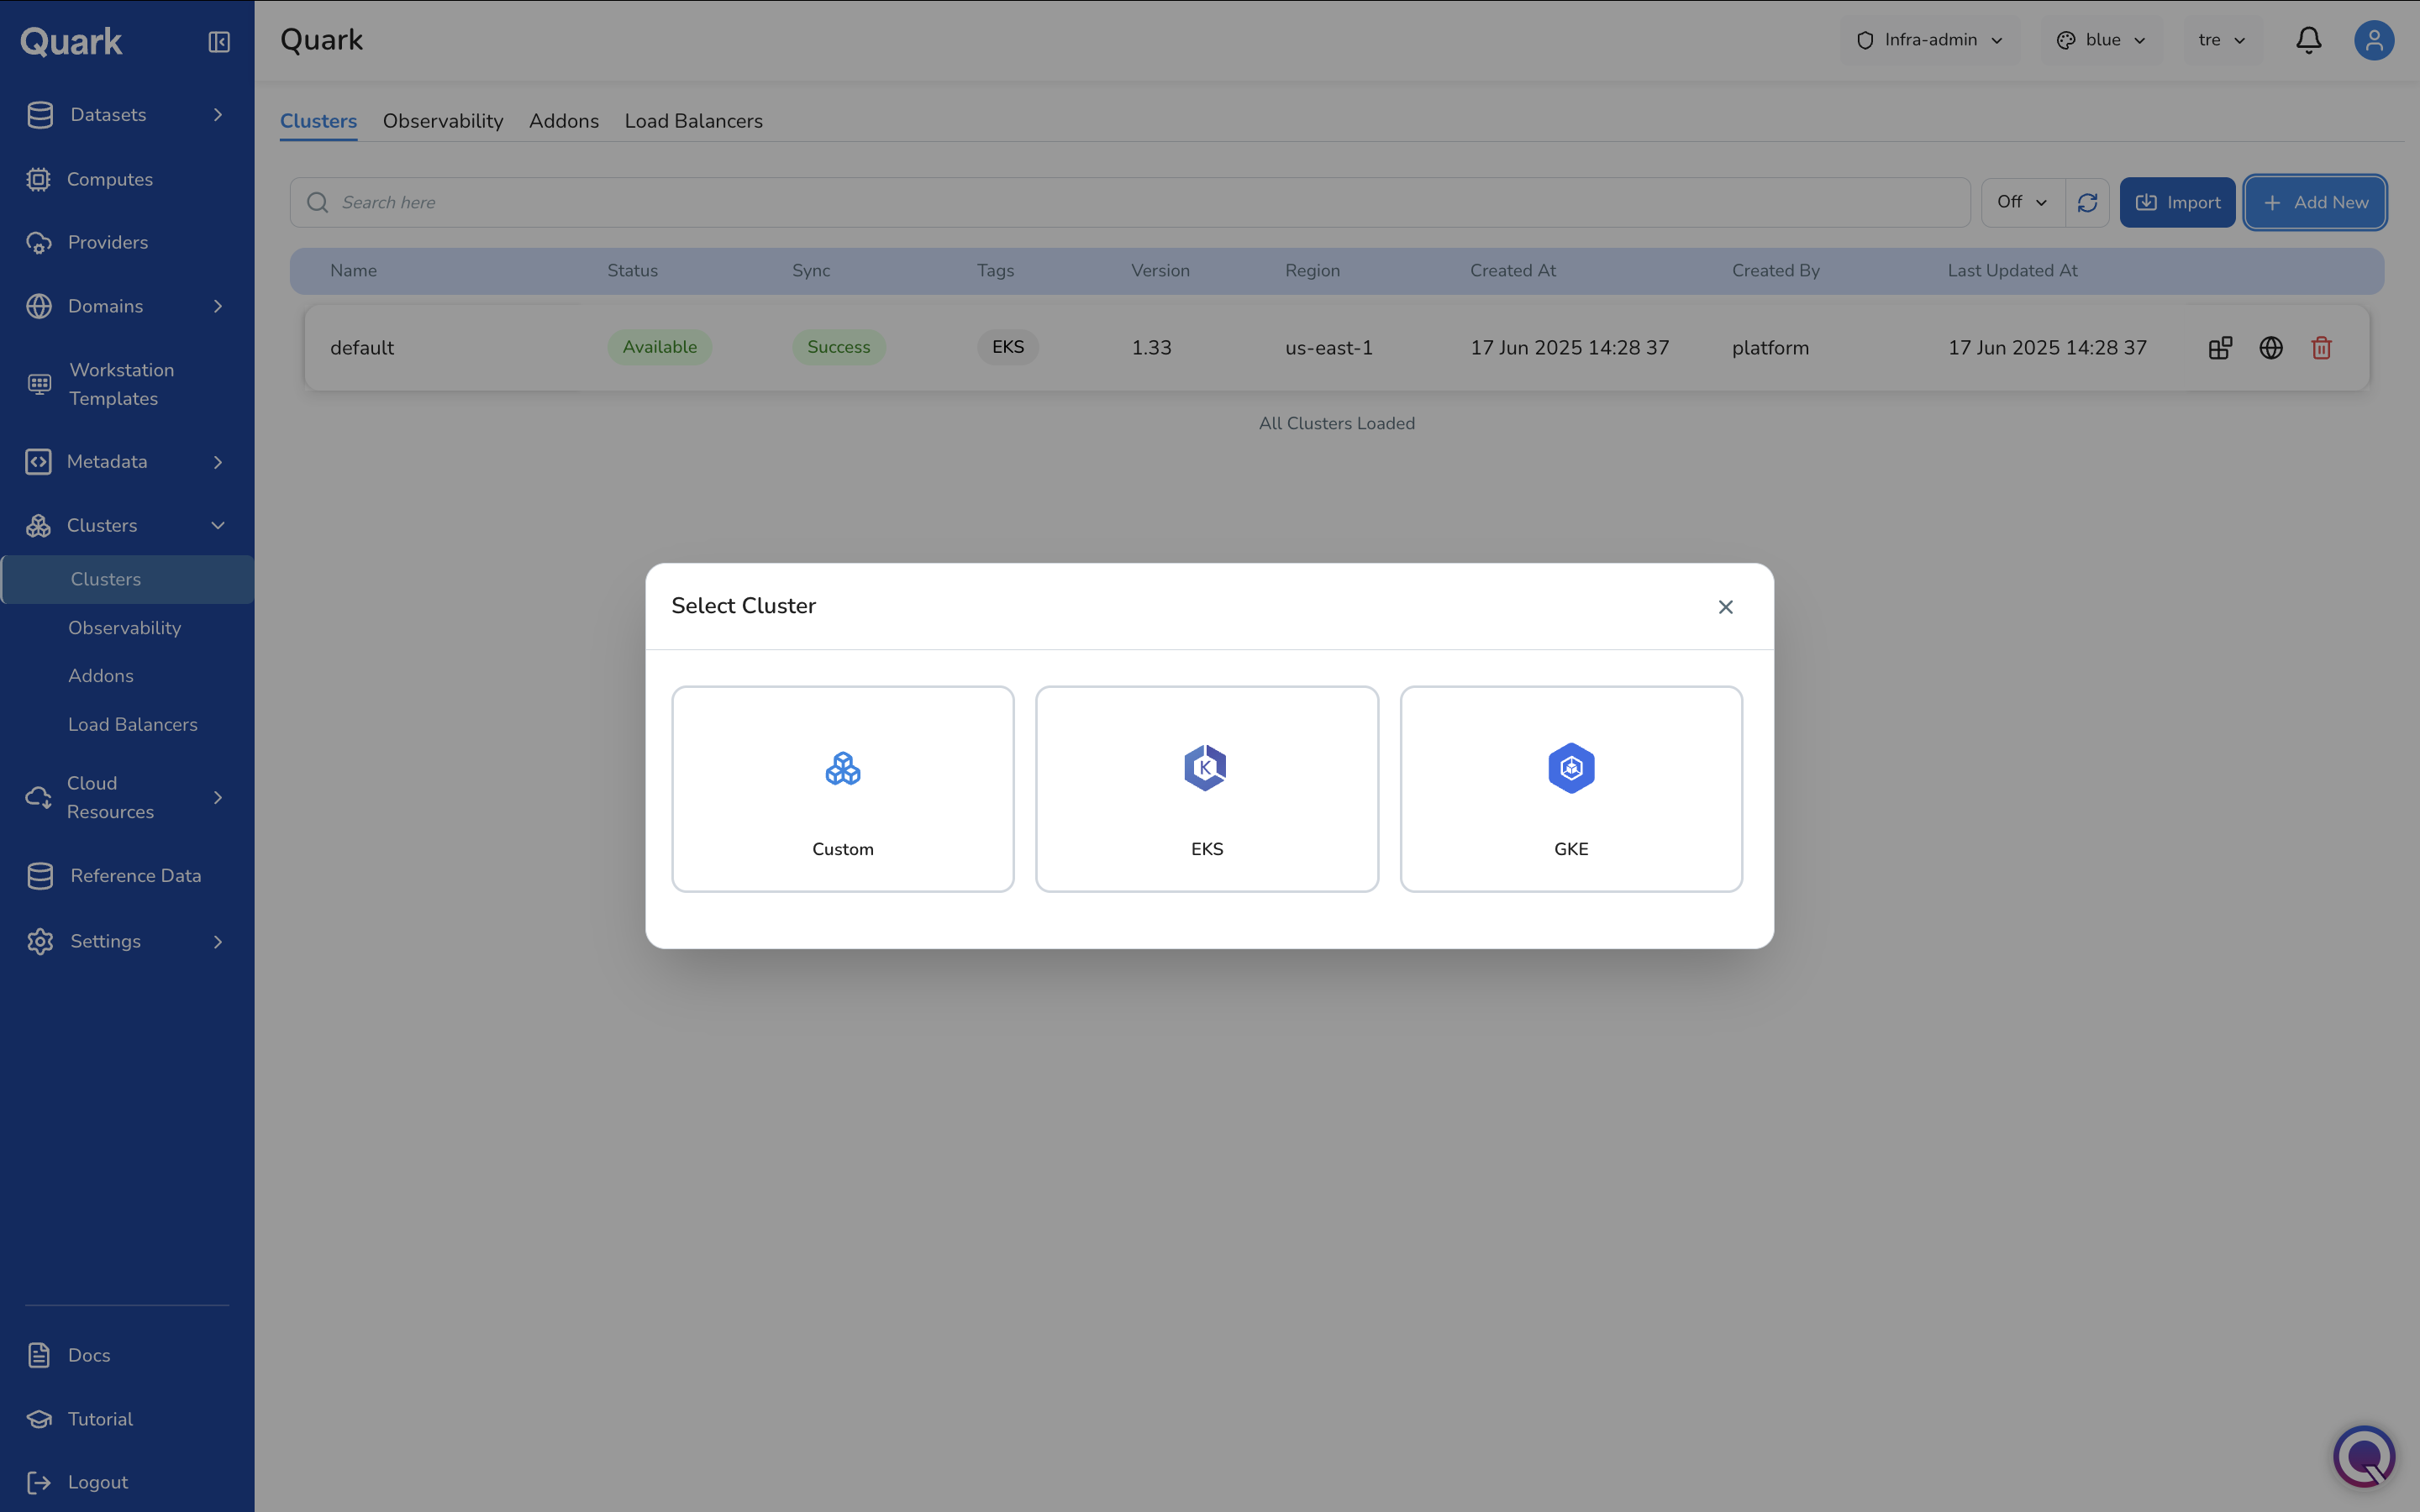Collapse the sidebar panel icon
Screen dimensions: 2420x1512
click(x=219, y=42)
